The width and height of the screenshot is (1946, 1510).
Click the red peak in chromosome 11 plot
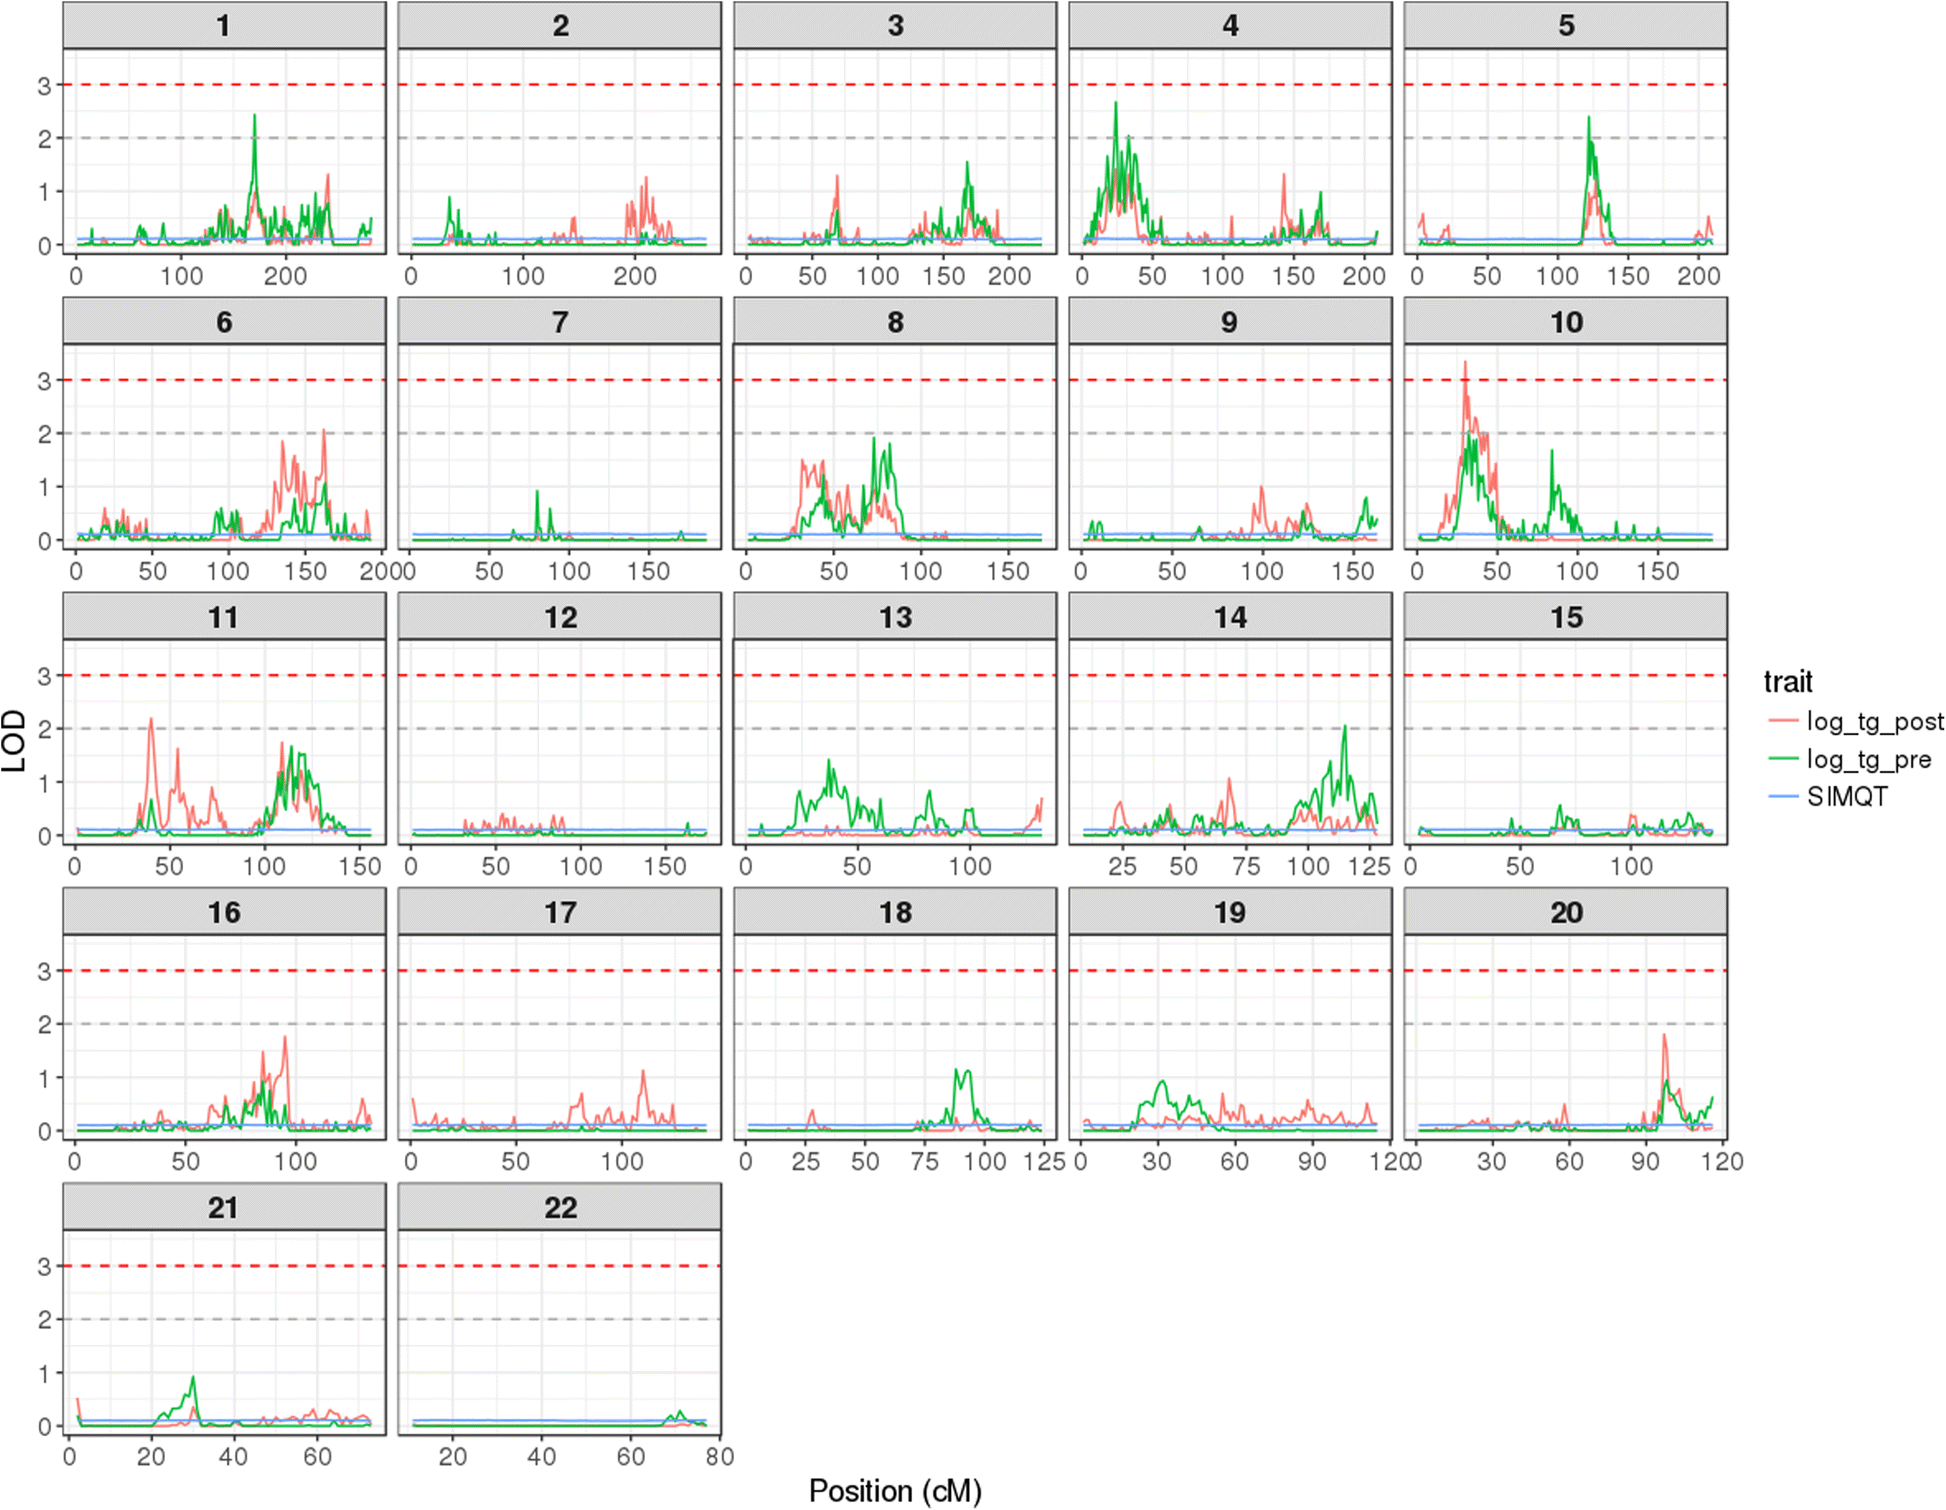151,719
